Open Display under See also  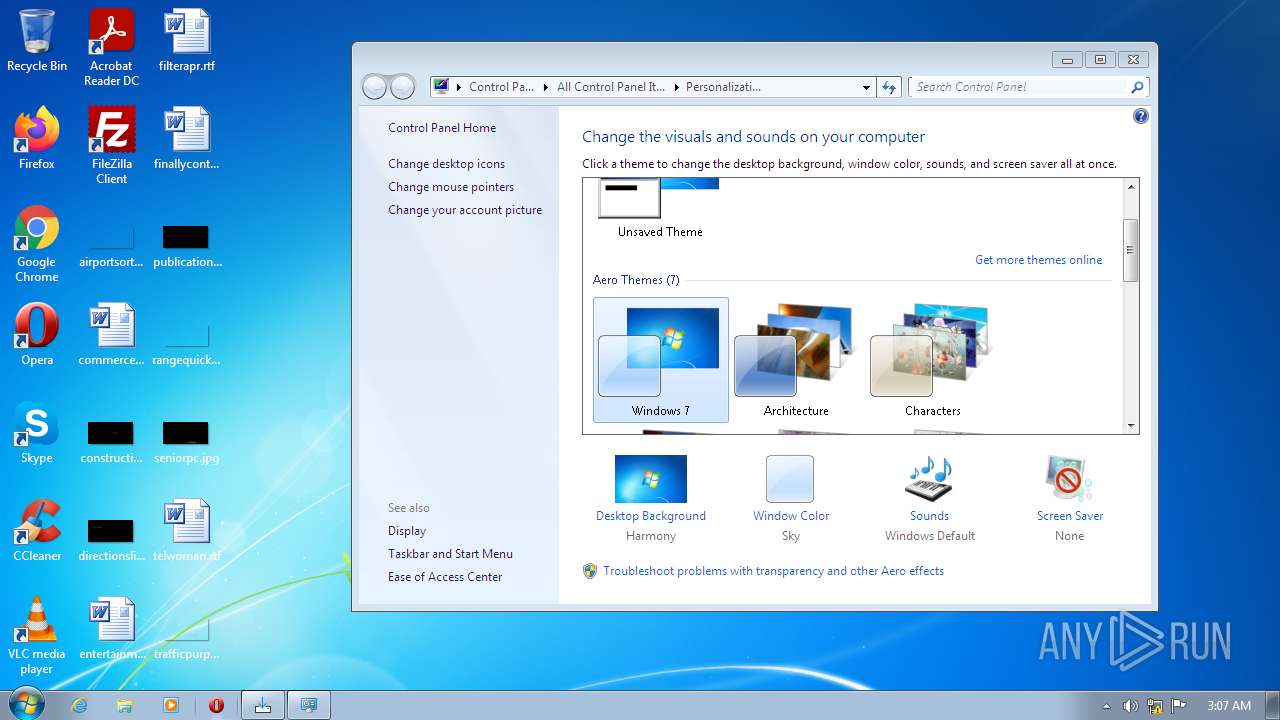tap(407, 531)
